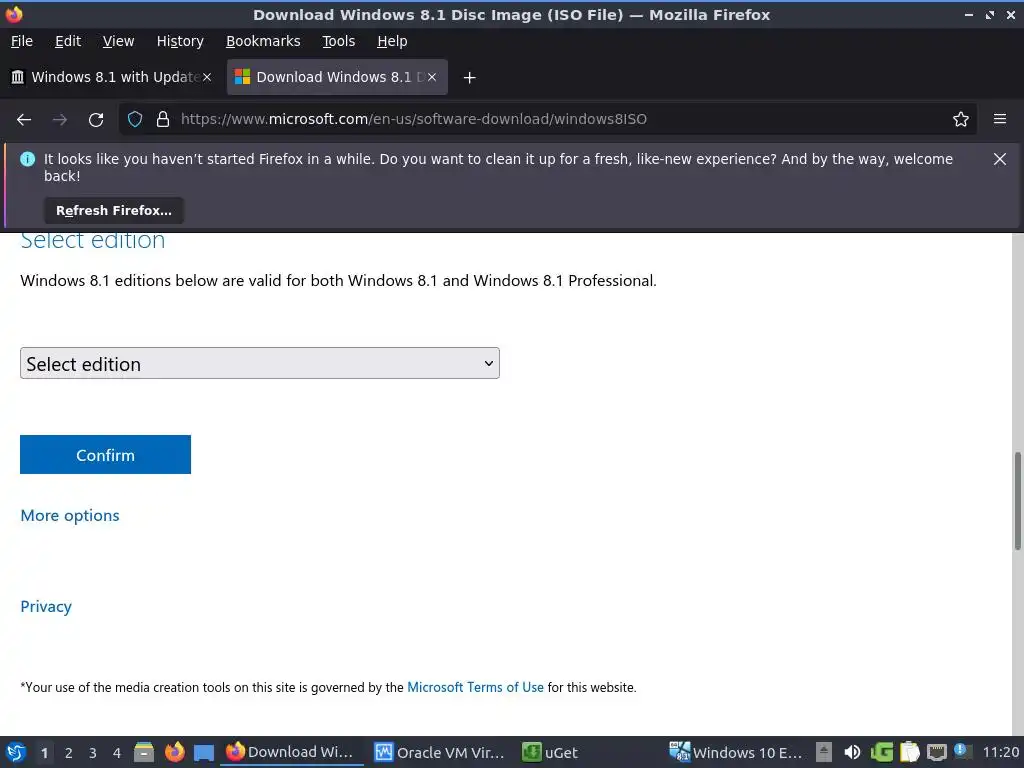Launch Firefox from the taskbar quick launcher
This screenshot has height=768, width=1024.
[174, 752]
